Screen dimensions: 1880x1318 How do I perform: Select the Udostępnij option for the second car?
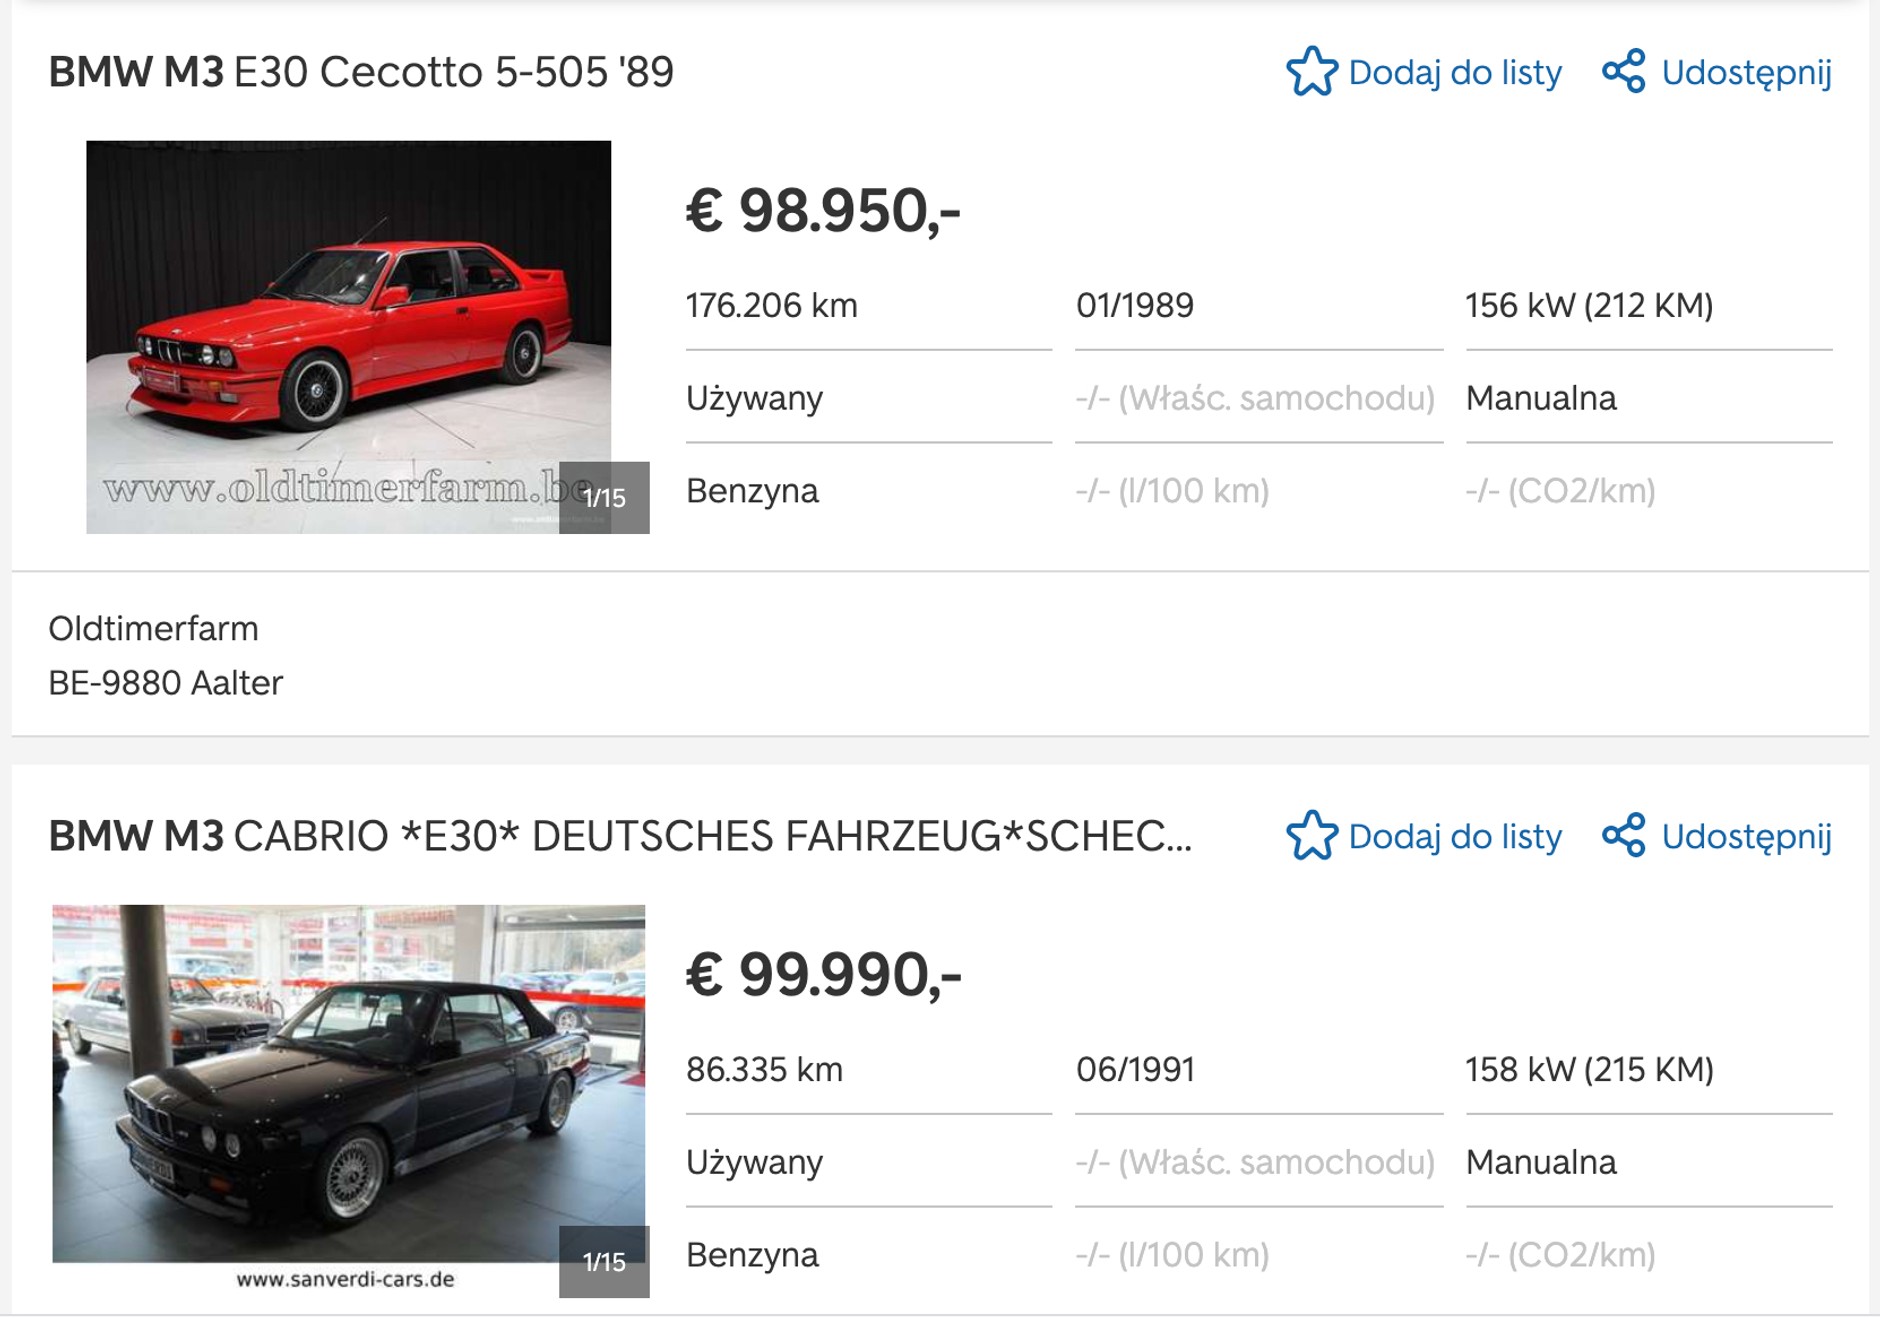[x=1747, y=838]
